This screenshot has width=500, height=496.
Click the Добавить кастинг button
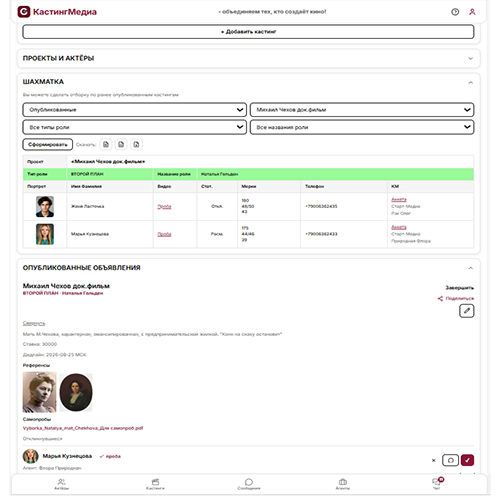tap(248, 32)
